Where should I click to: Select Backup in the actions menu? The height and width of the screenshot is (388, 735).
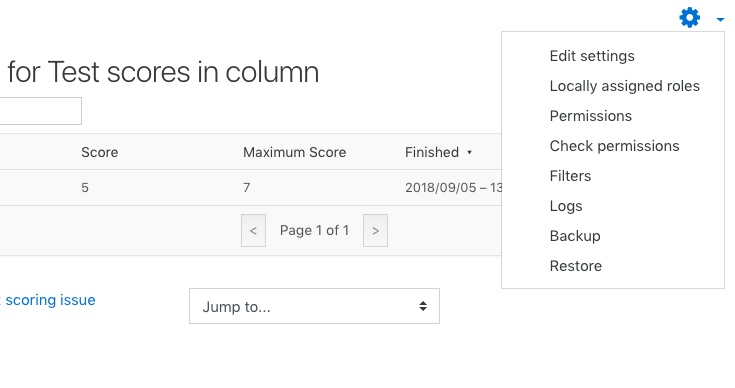(575, 236)
